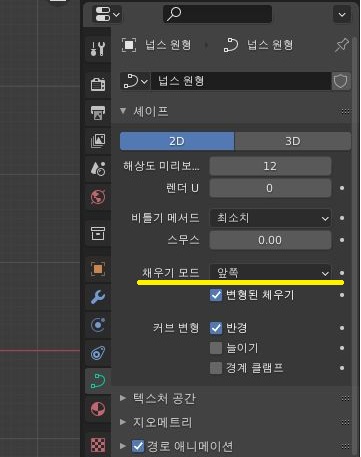
Task: Uncheck the 반경 checkbox
Action: click(x=216, y=328)
